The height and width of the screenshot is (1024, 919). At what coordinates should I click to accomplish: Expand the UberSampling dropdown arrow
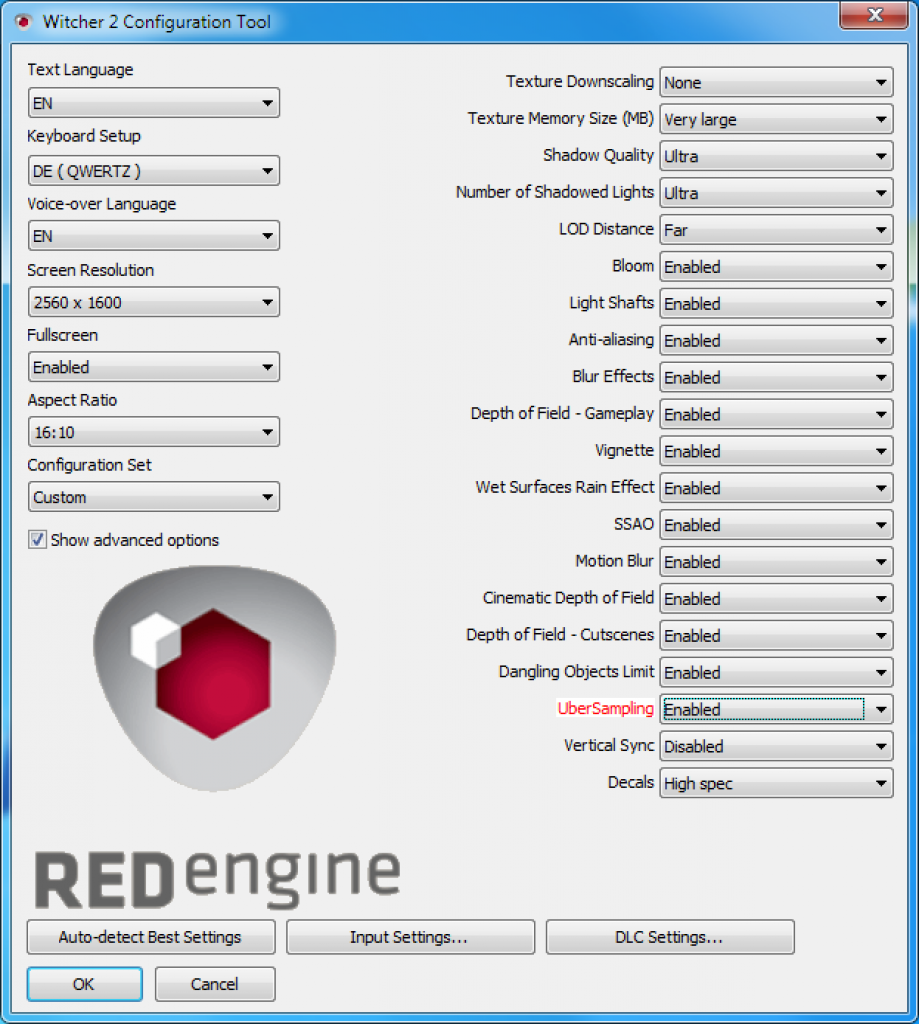point(880,709)
